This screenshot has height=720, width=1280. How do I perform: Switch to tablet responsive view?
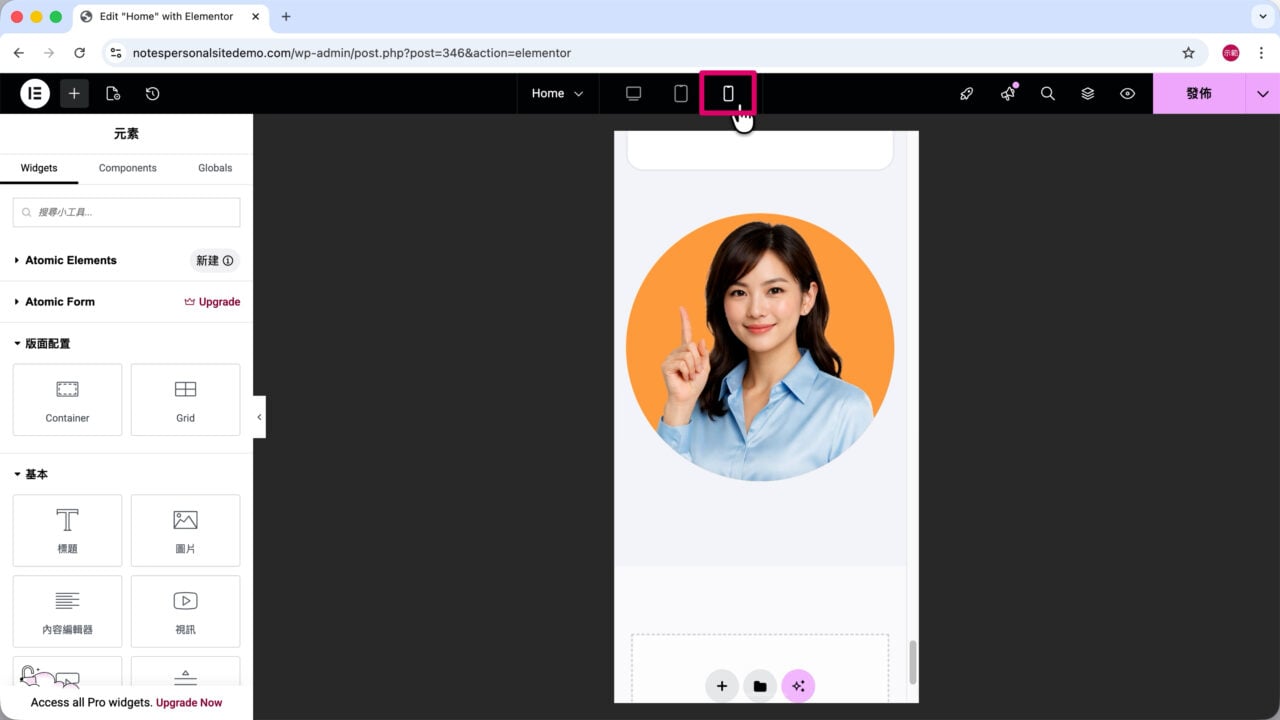[681, 93]
